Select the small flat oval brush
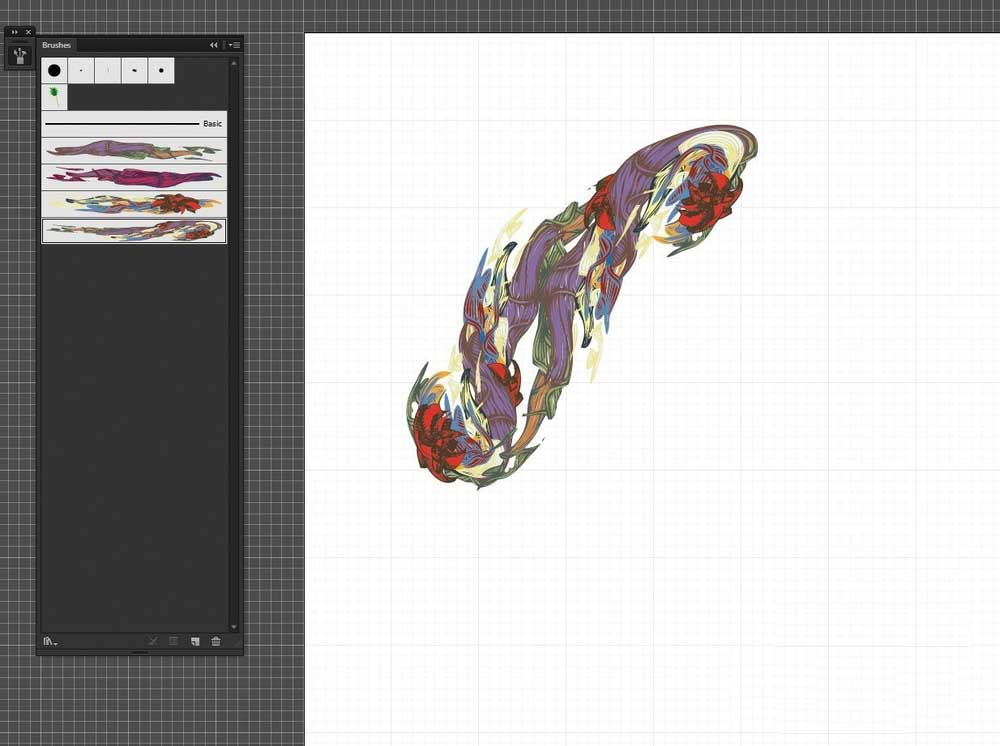The height and width of the screenshot is (746, 1000). point(135,71)
